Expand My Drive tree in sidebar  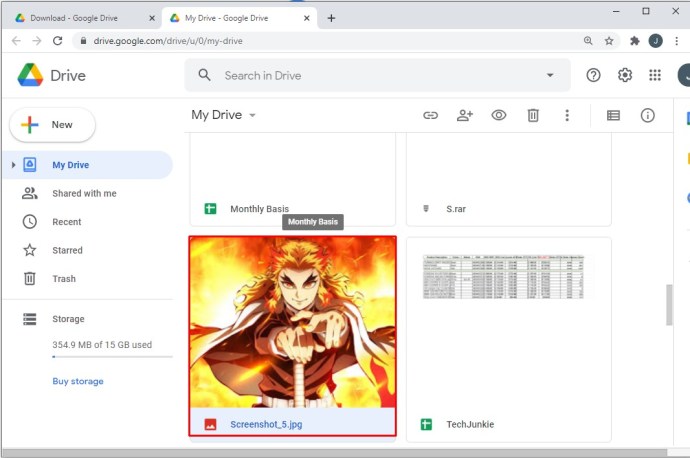click(13, 165)
